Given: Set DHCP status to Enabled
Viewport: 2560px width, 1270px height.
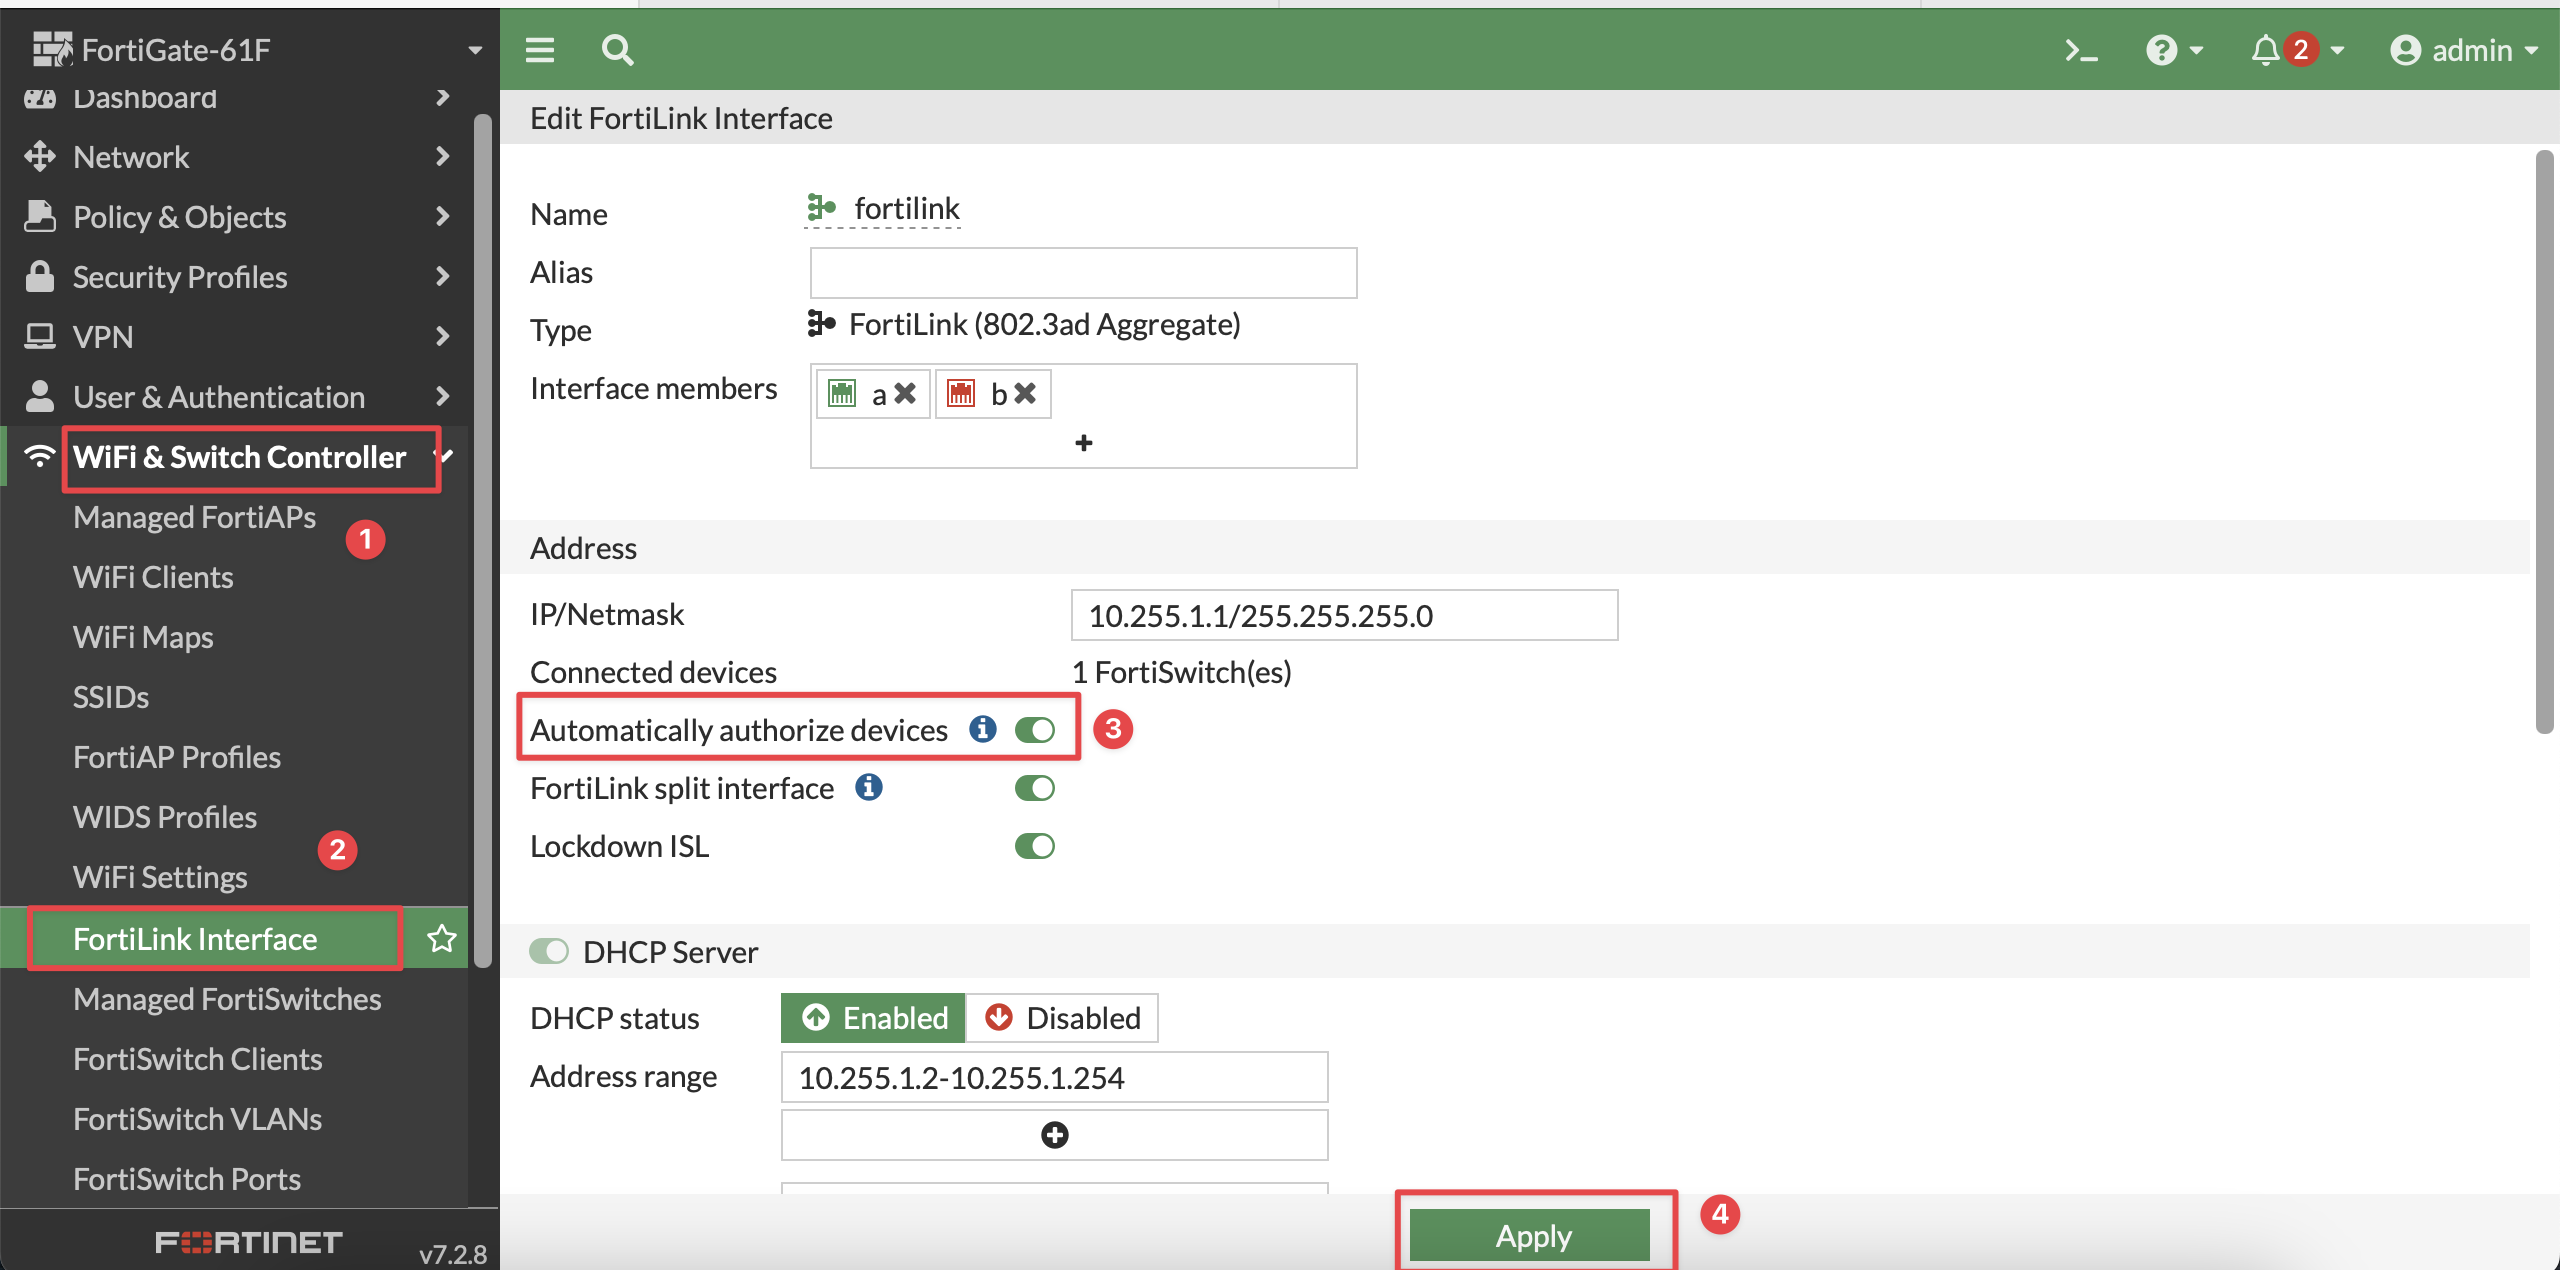Looking at the screenshot, I should (x=873, y=1018).
